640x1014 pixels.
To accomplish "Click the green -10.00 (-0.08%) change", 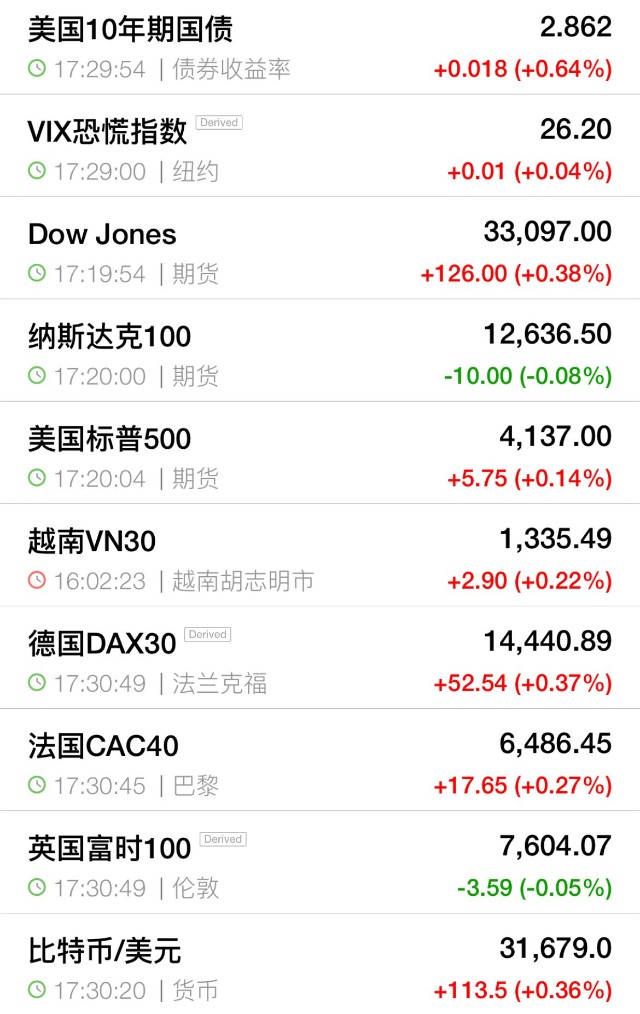I will (528, 376).
